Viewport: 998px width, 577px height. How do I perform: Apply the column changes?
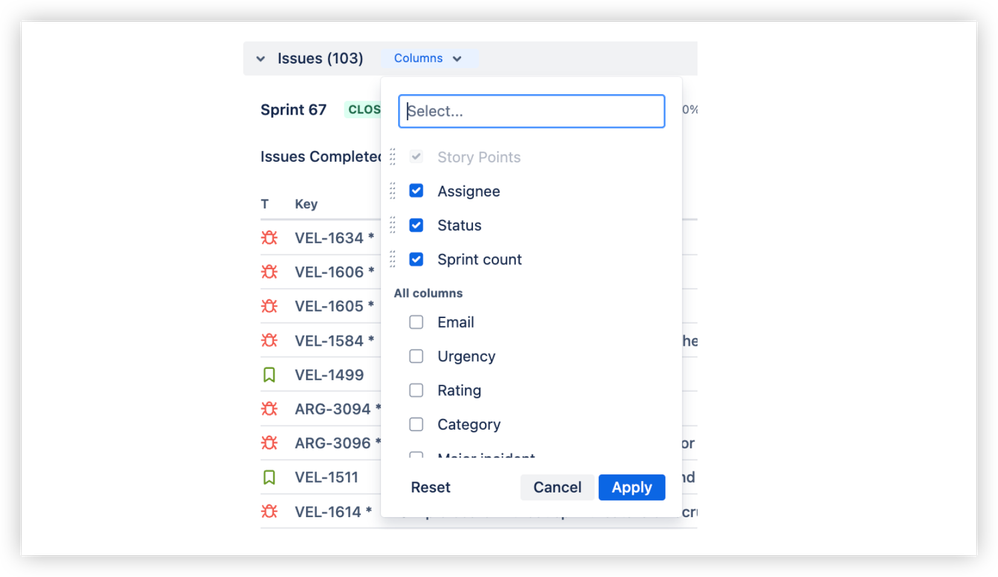pyautogui.click(x=632, y=487)
